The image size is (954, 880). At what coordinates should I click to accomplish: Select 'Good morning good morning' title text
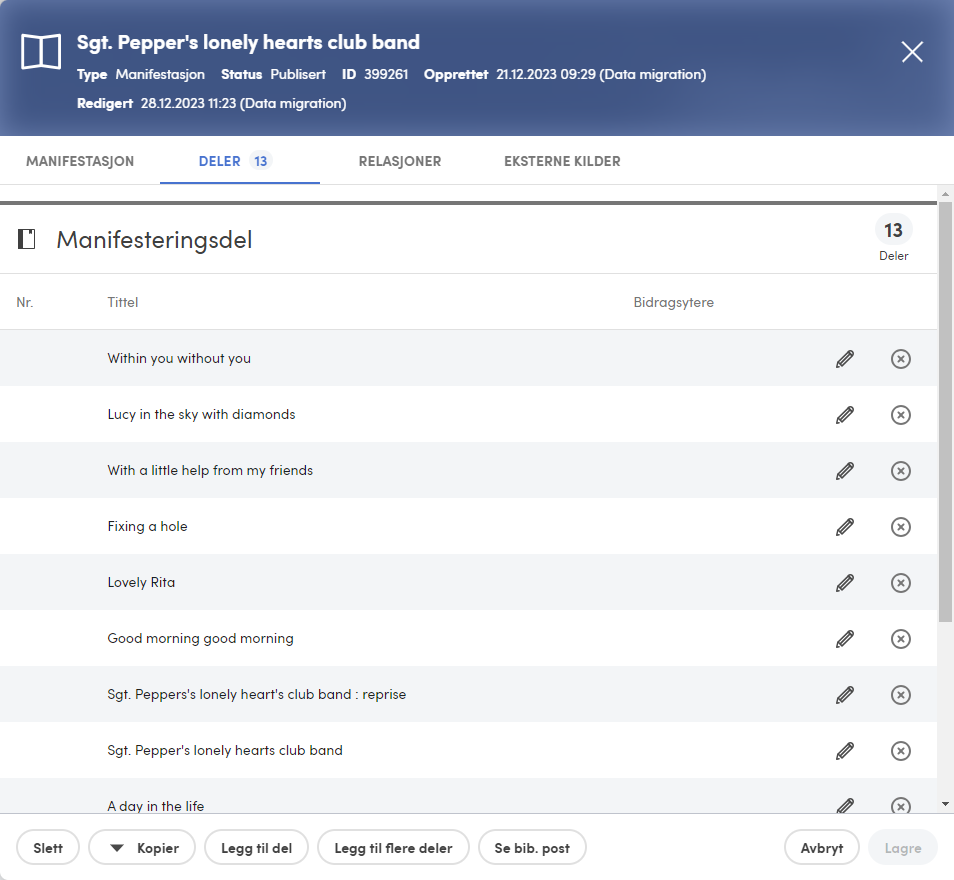[200, 638]
